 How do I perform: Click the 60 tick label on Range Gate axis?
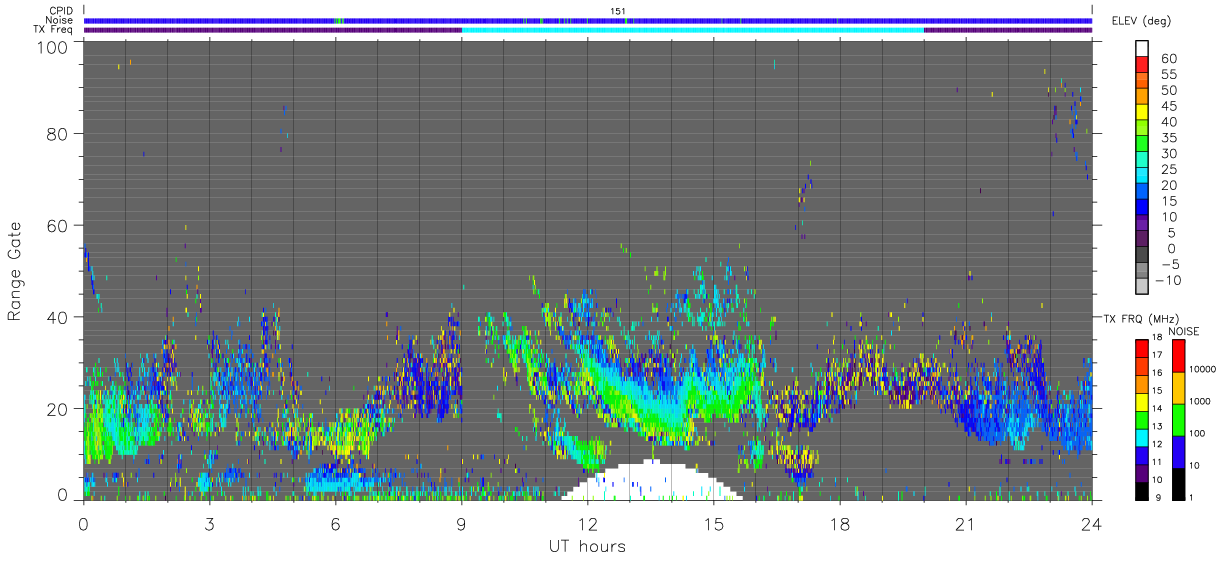coord(58,225)
